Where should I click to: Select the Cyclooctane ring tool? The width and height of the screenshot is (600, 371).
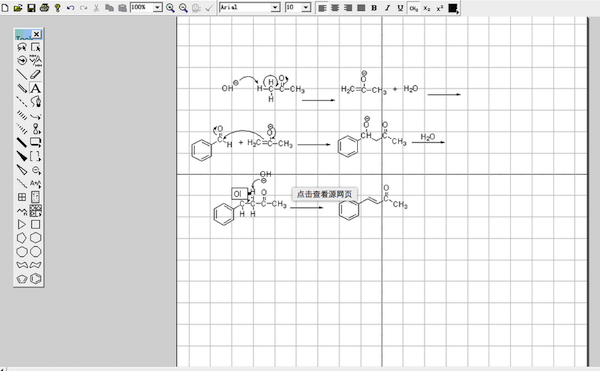tap(36, 252)
